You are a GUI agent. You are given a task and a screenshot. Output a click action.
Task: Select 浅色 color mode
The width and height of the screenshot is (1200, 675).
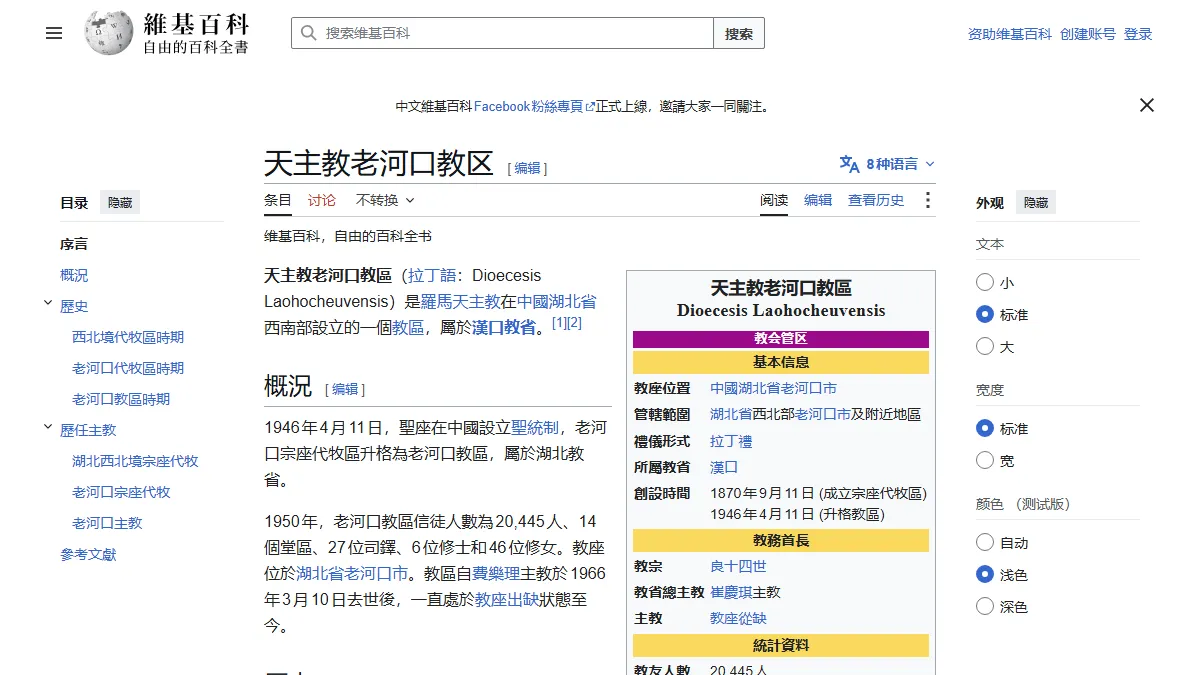pos(985,575)
